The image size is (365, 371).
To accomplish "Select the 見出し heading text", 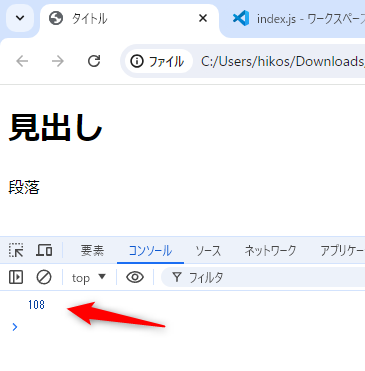I will (55, 128).
